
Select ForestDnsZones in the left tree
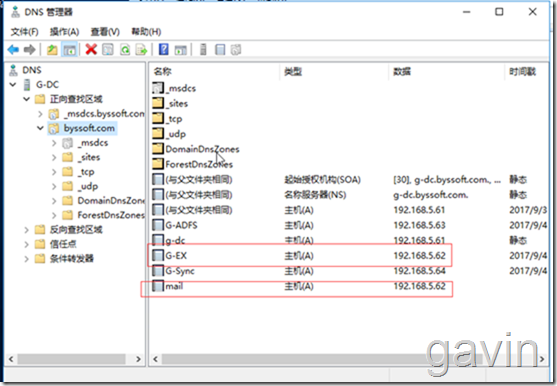pyautogui.click(x=111, y=215)
